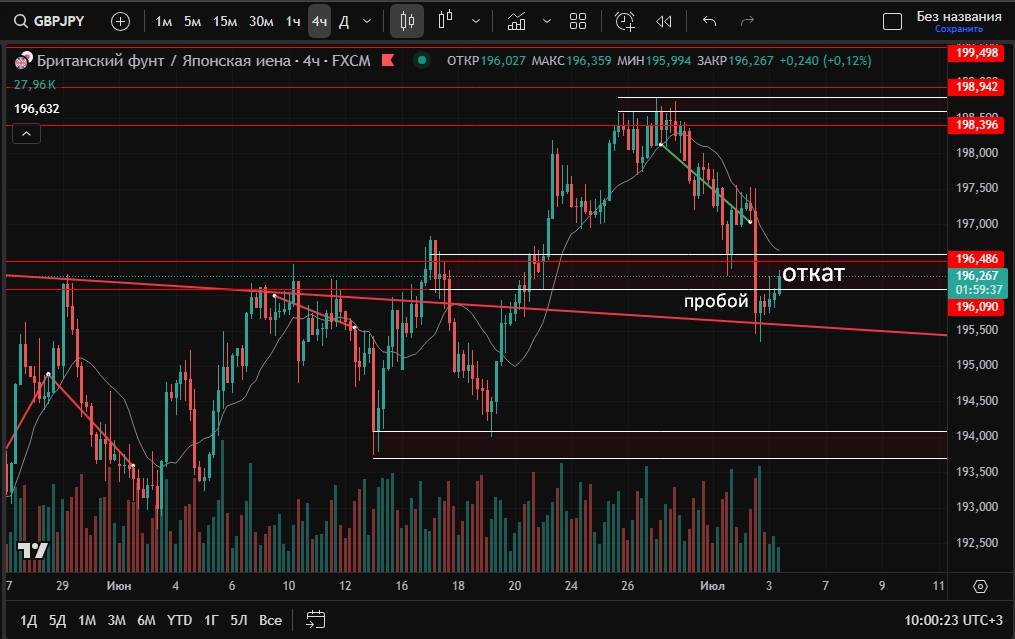
Task: Click the red flag next to FXCM
Action: (388, 60)
